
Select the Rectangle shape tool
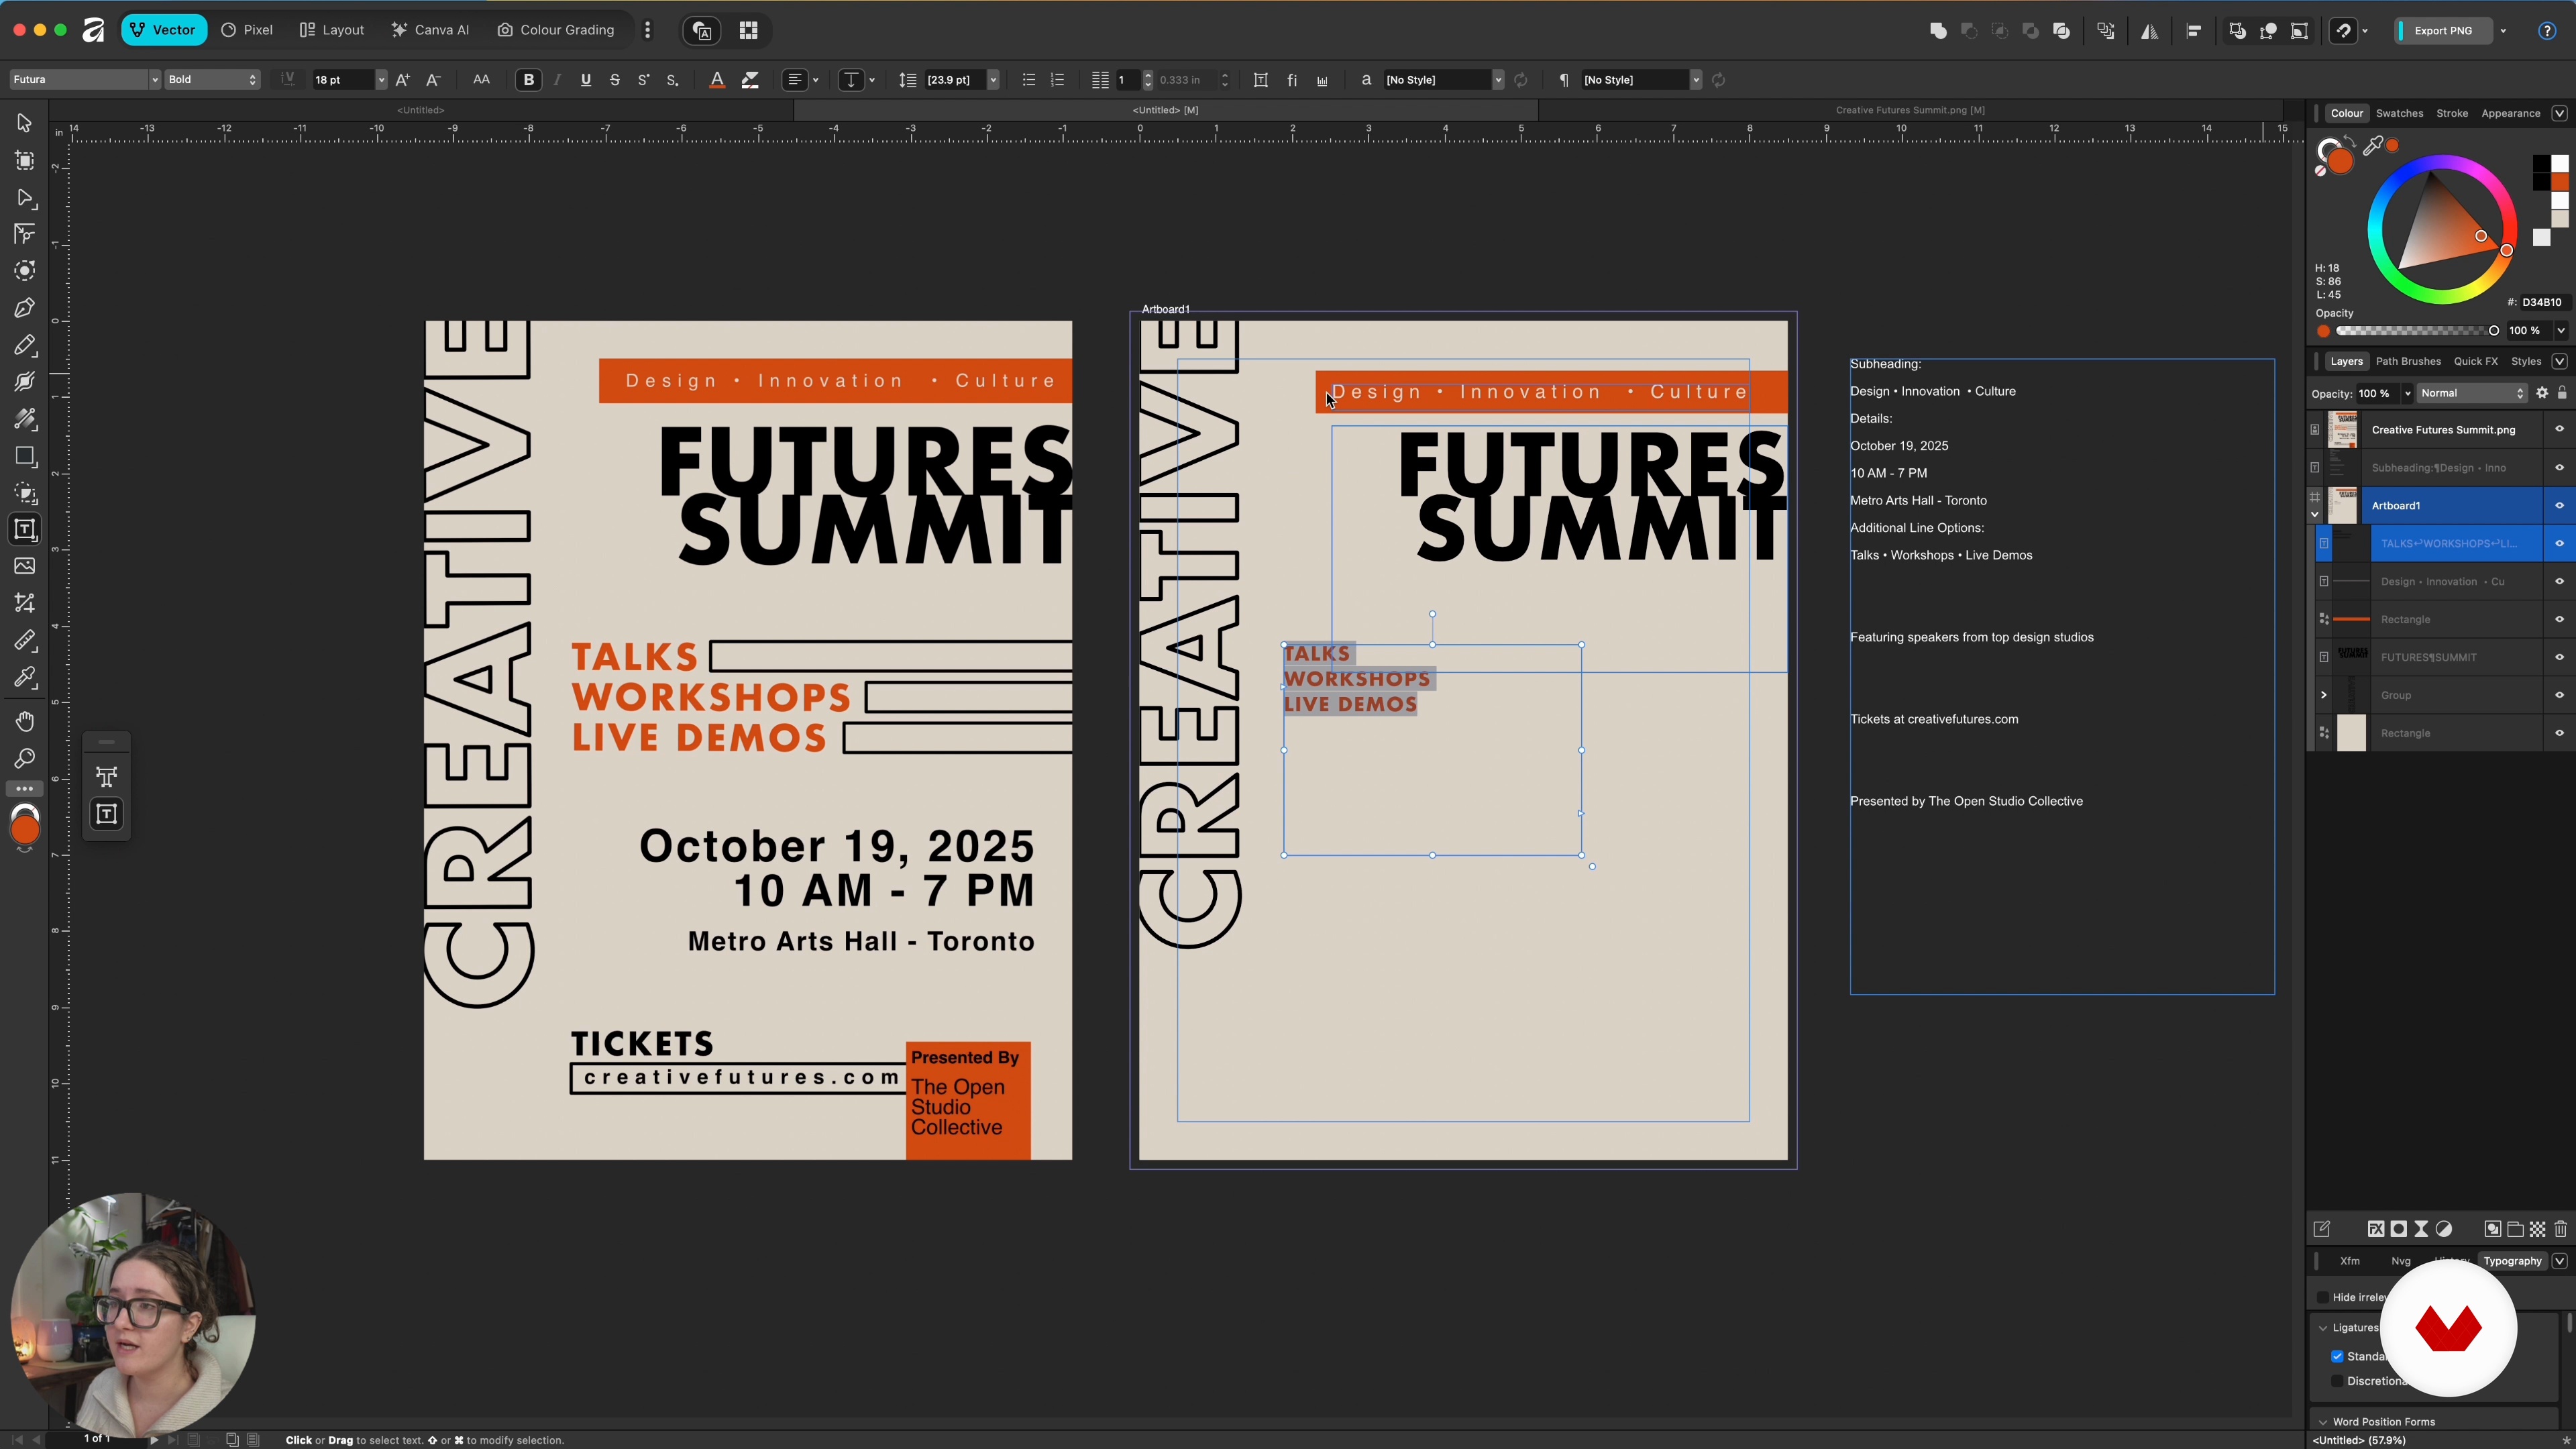tap(24, 456)
